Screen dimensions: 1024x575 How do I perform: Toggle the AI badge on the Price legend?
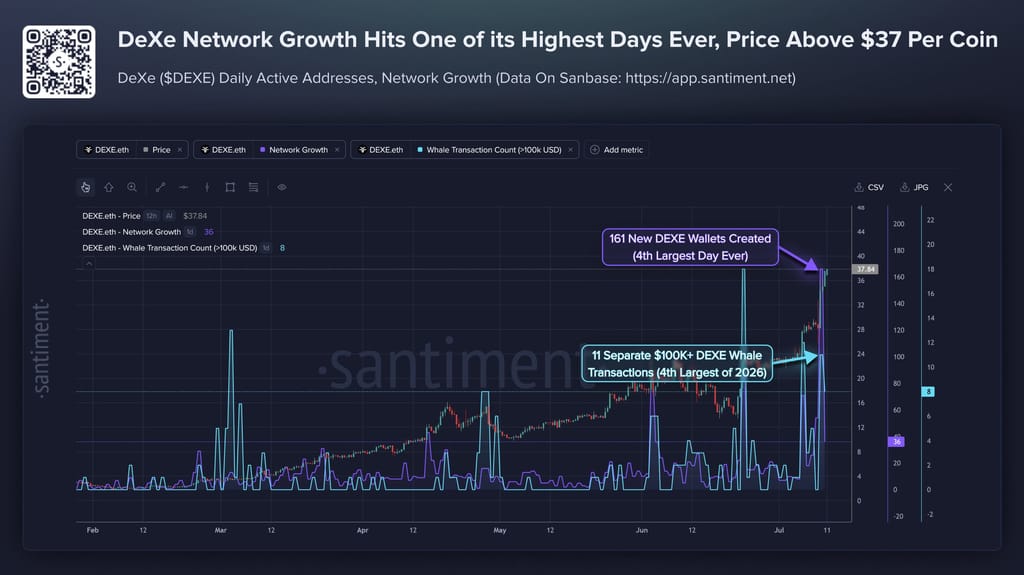point(169,216)
